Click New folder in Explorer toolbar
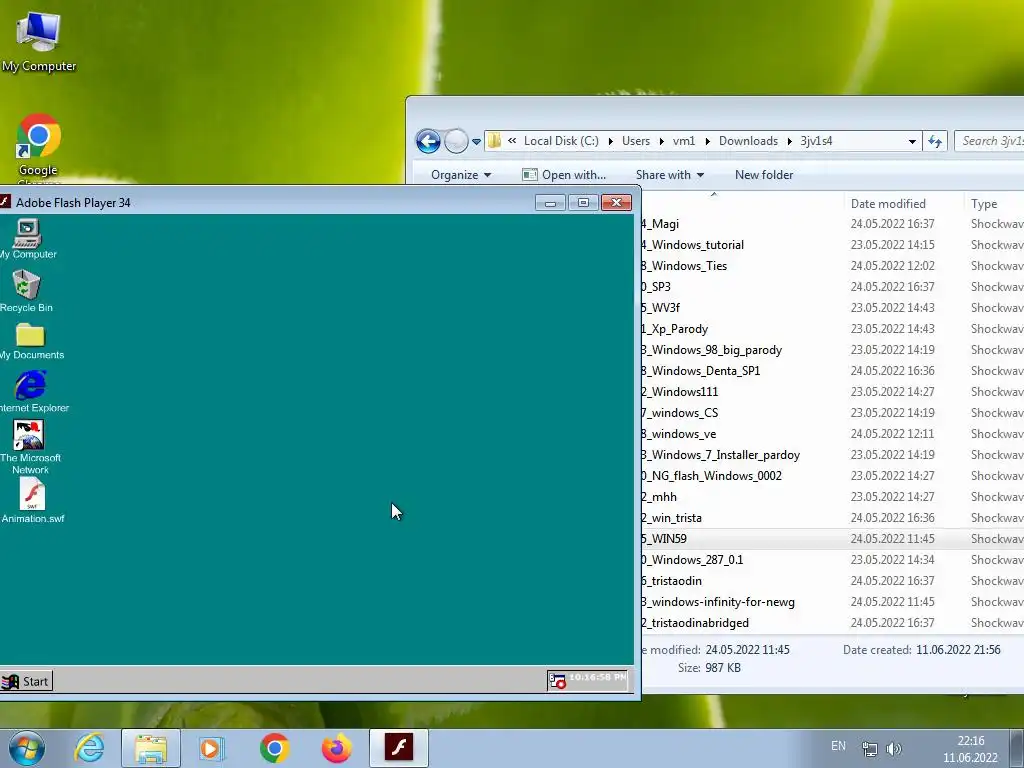Screen dimensions: 1024x768 tap(763, 175)
